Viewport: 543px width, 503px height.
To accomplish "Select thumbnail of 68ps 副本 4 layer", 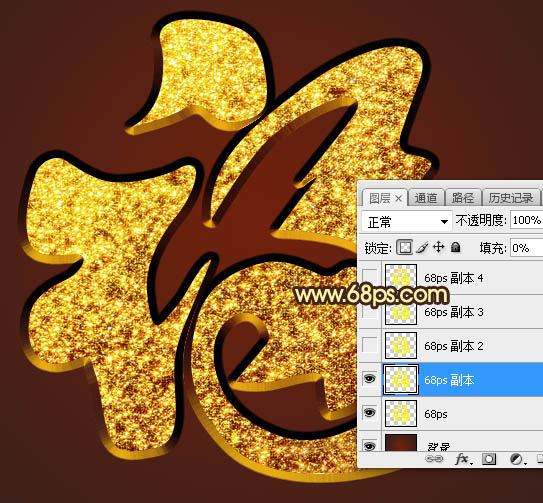I will point(401,276).
